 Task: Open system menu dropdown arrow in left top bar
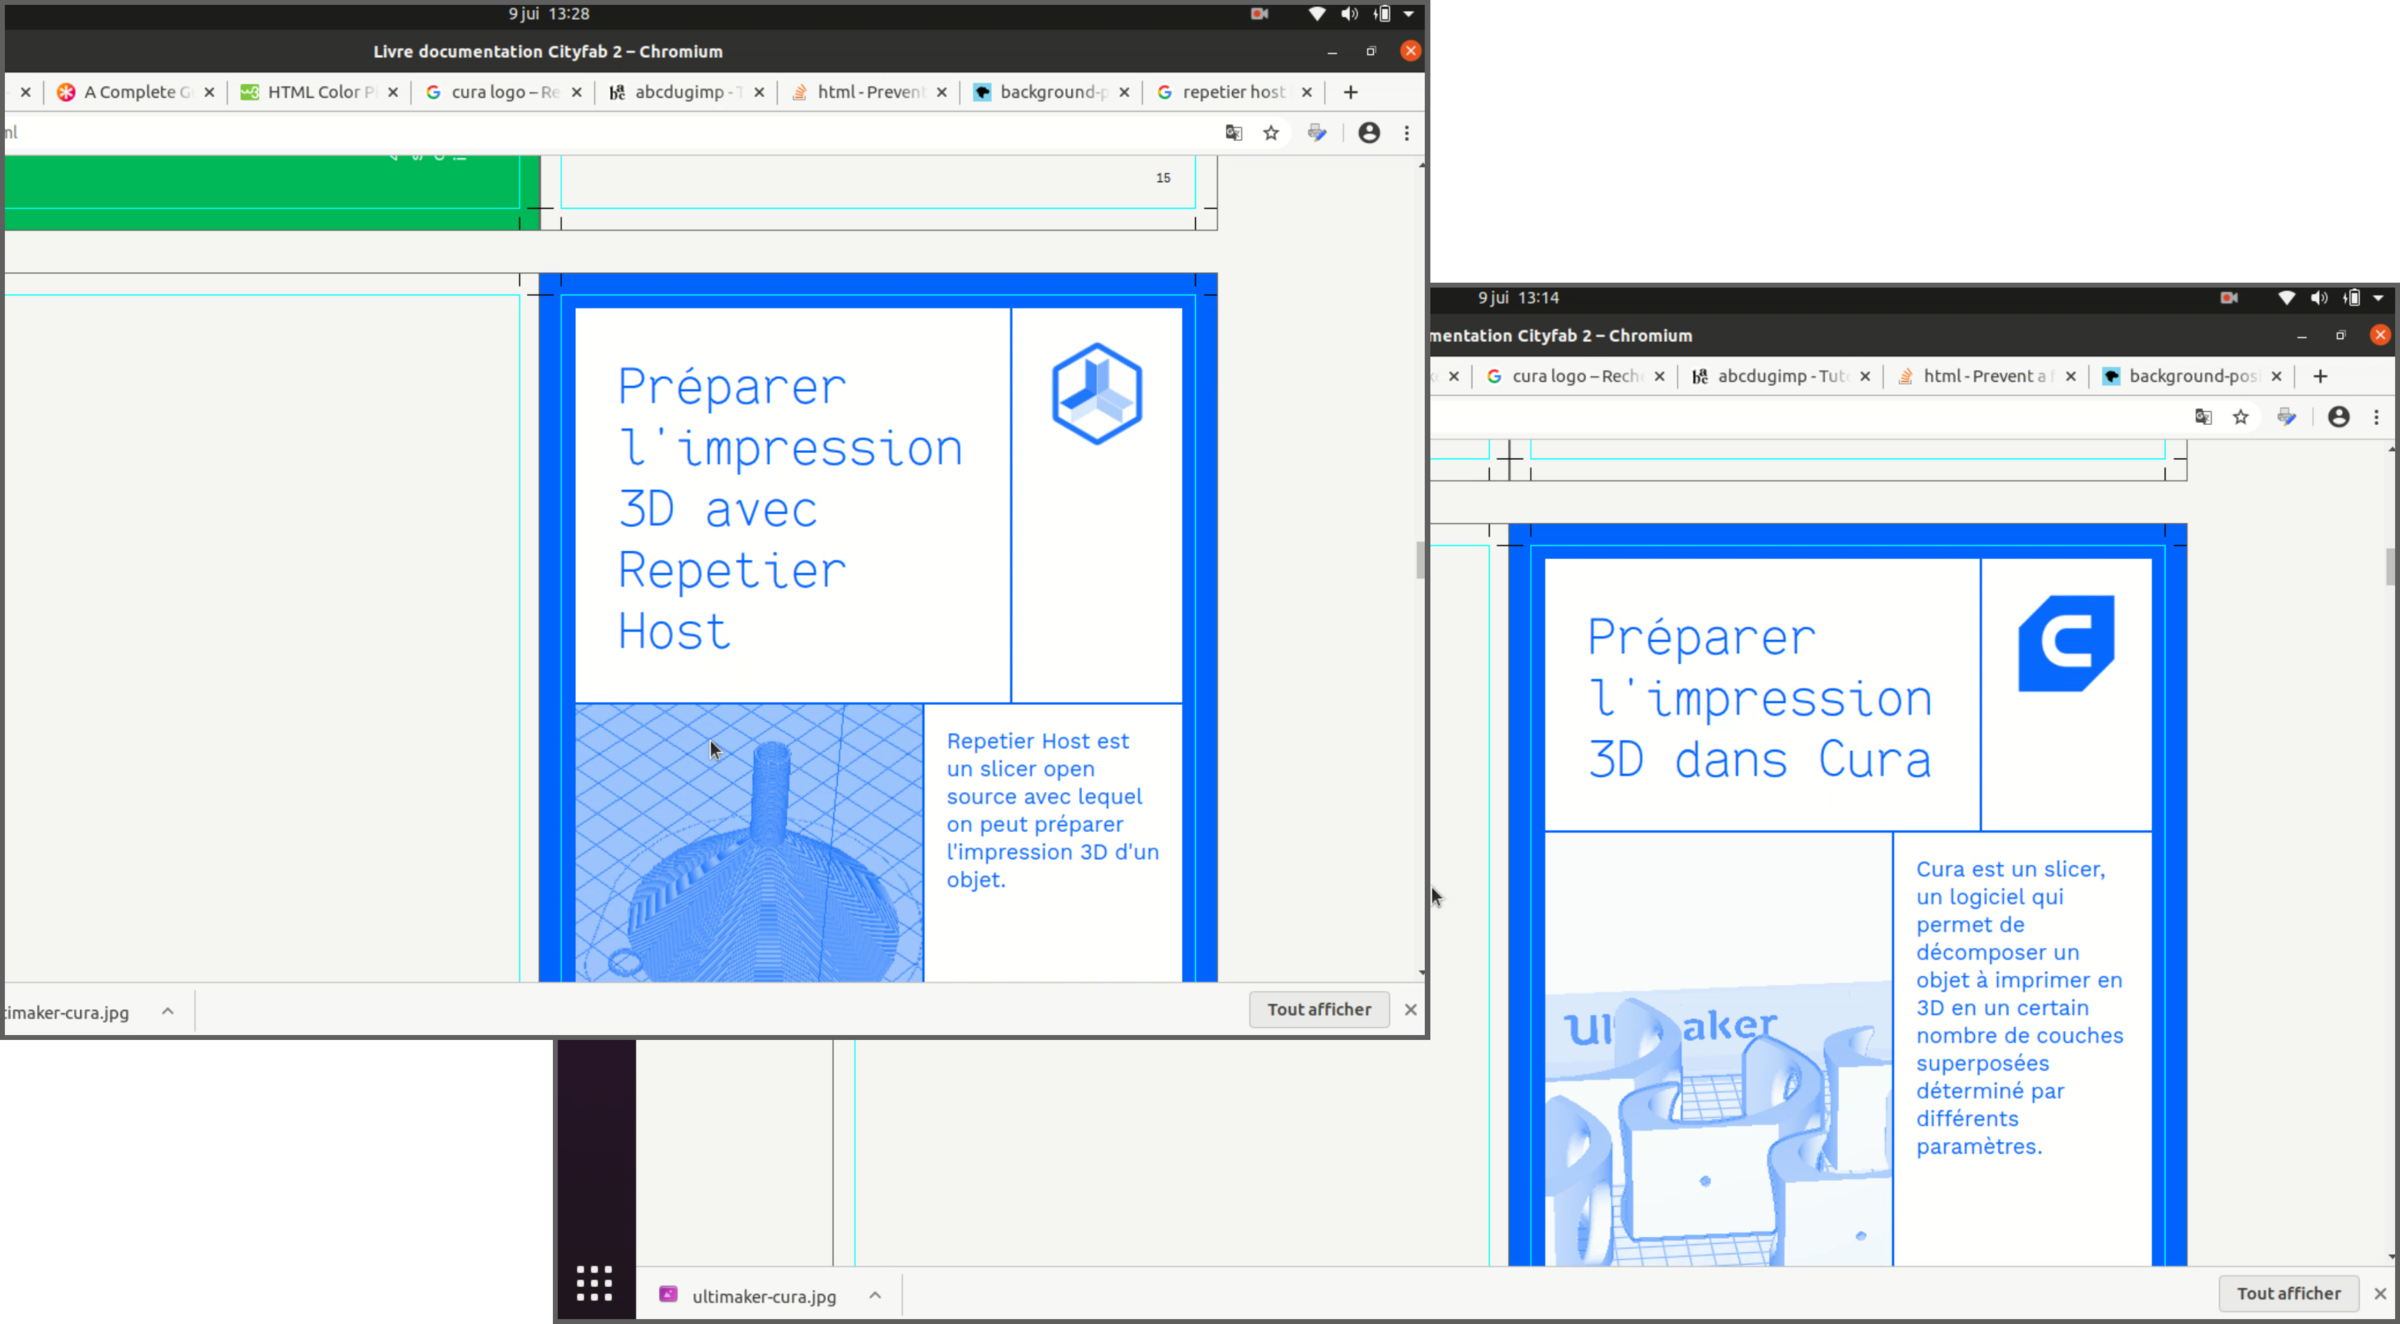[x=1409, y=14]
